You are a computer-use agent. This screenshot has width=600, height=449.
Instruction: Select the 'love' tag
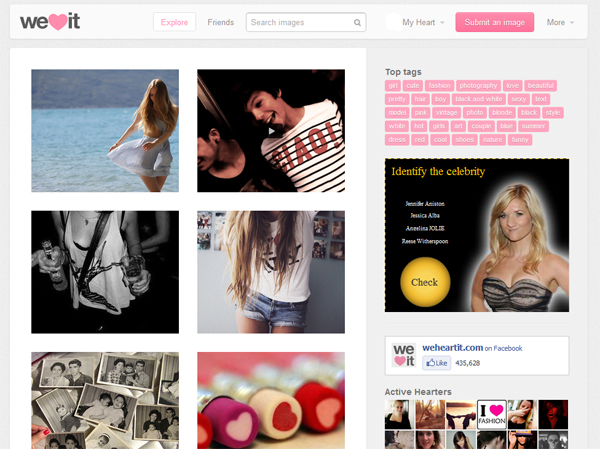512,85
